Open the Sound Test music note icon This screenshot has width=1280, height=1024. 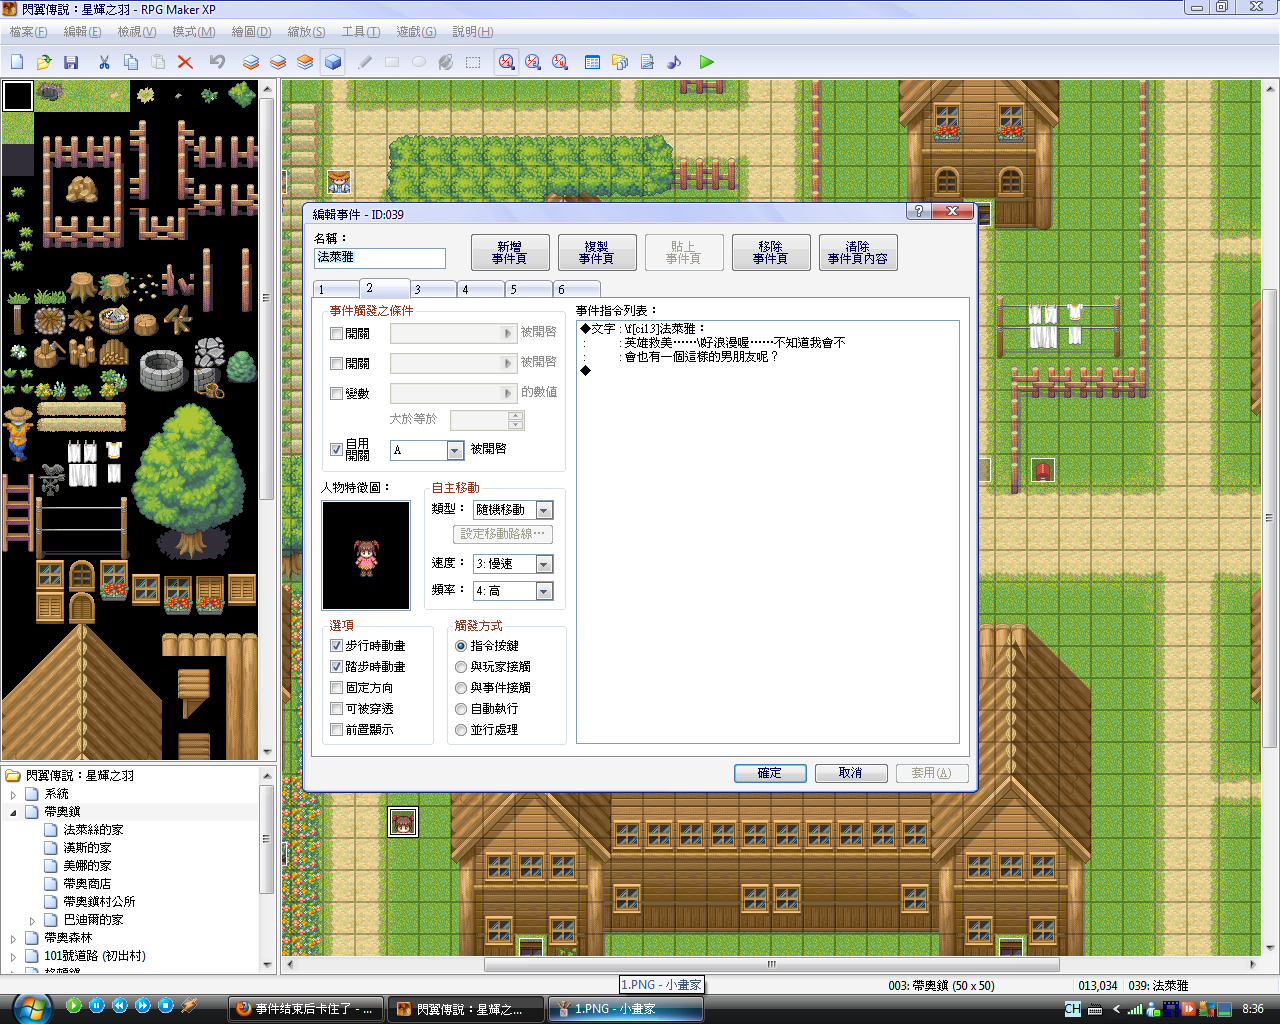tap(674, 62)
